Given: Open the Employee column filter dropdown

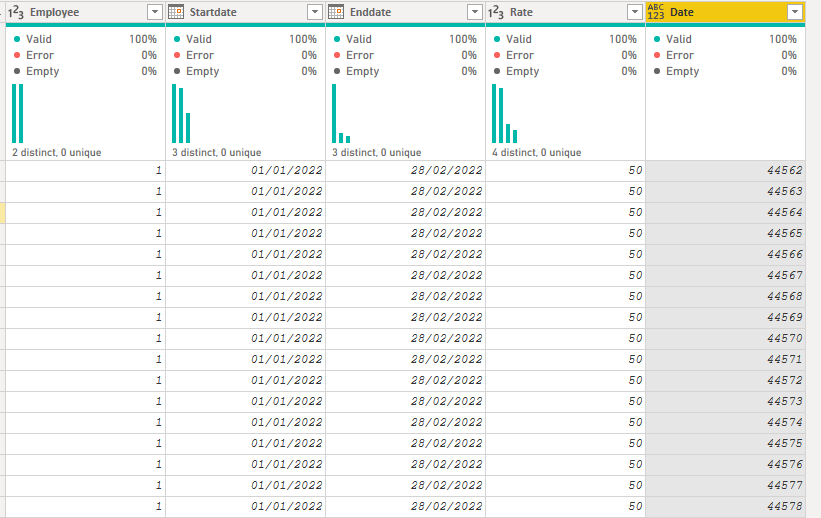Looking at the screenshot, I should (x=155, y=12).
